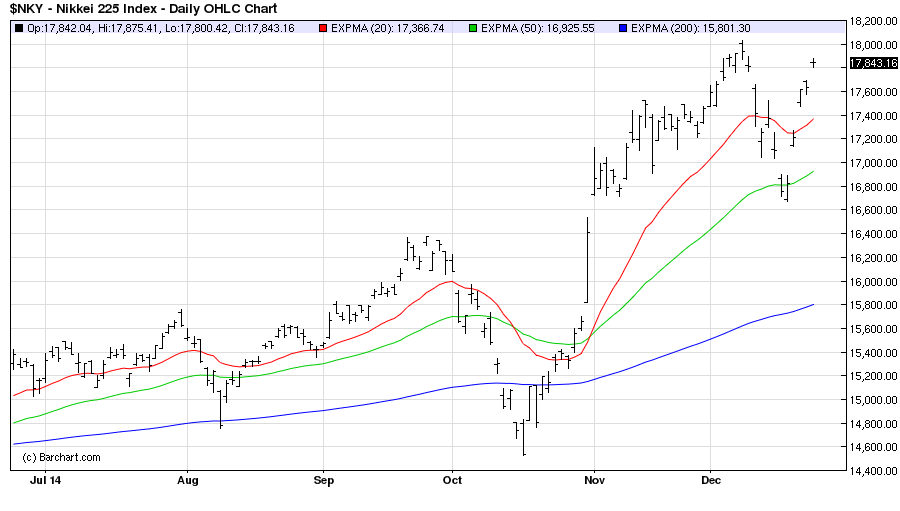The image size is (900, 511).
Task: Click the black OHLC legend swatch
Action: tap(19, 28)
